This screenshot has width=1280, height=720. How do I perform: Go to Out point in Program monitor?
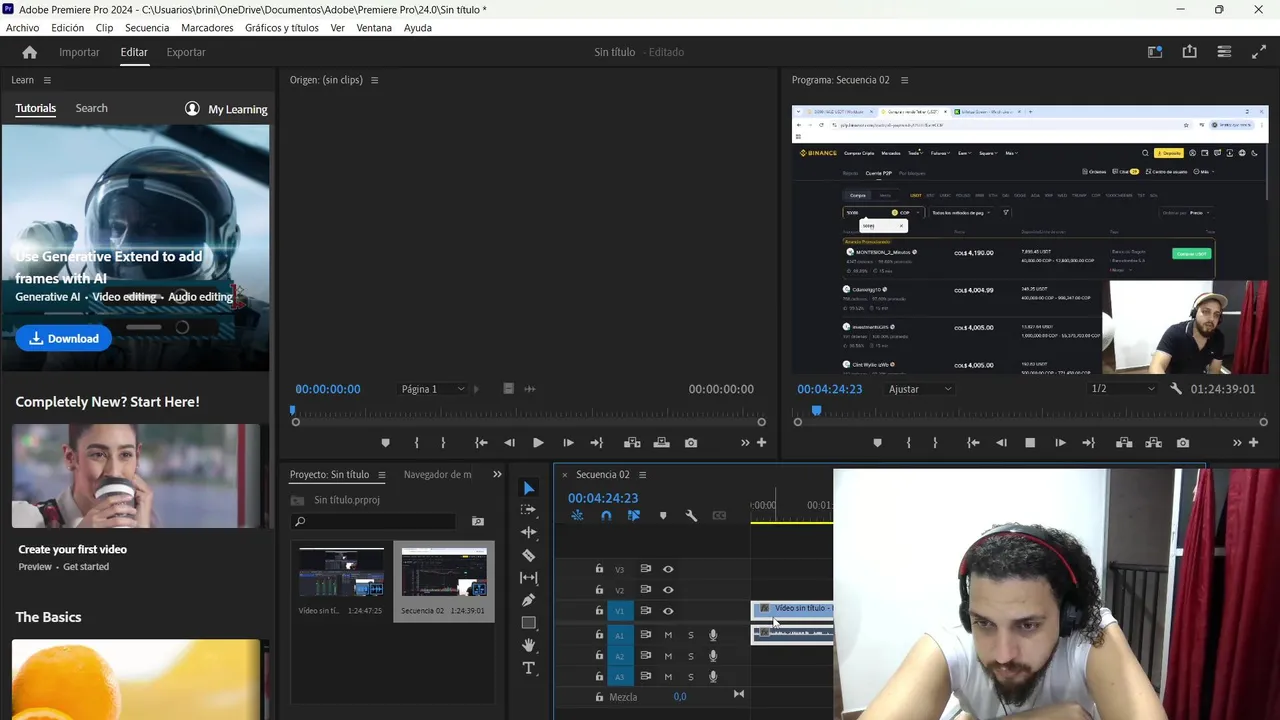pyautogui.click(x=1089, y=443)
